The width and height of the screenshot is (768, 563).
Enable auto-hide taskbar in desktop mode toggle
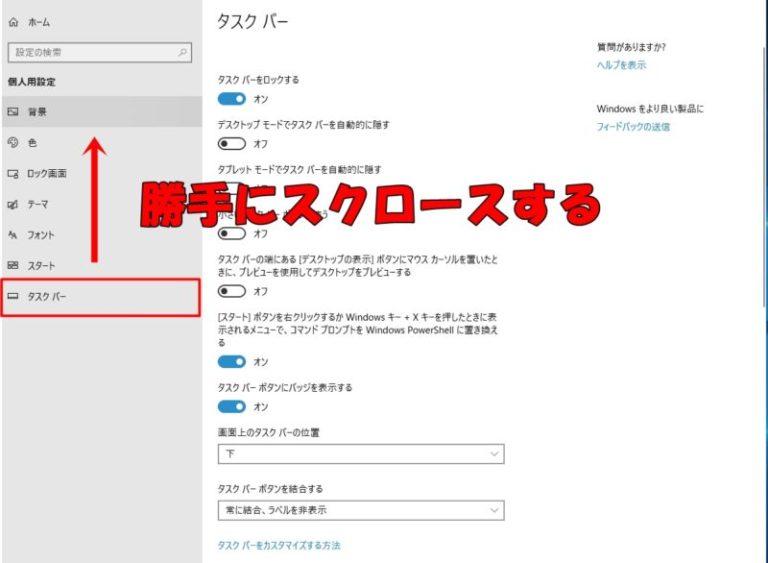click(x=232, y=144)
